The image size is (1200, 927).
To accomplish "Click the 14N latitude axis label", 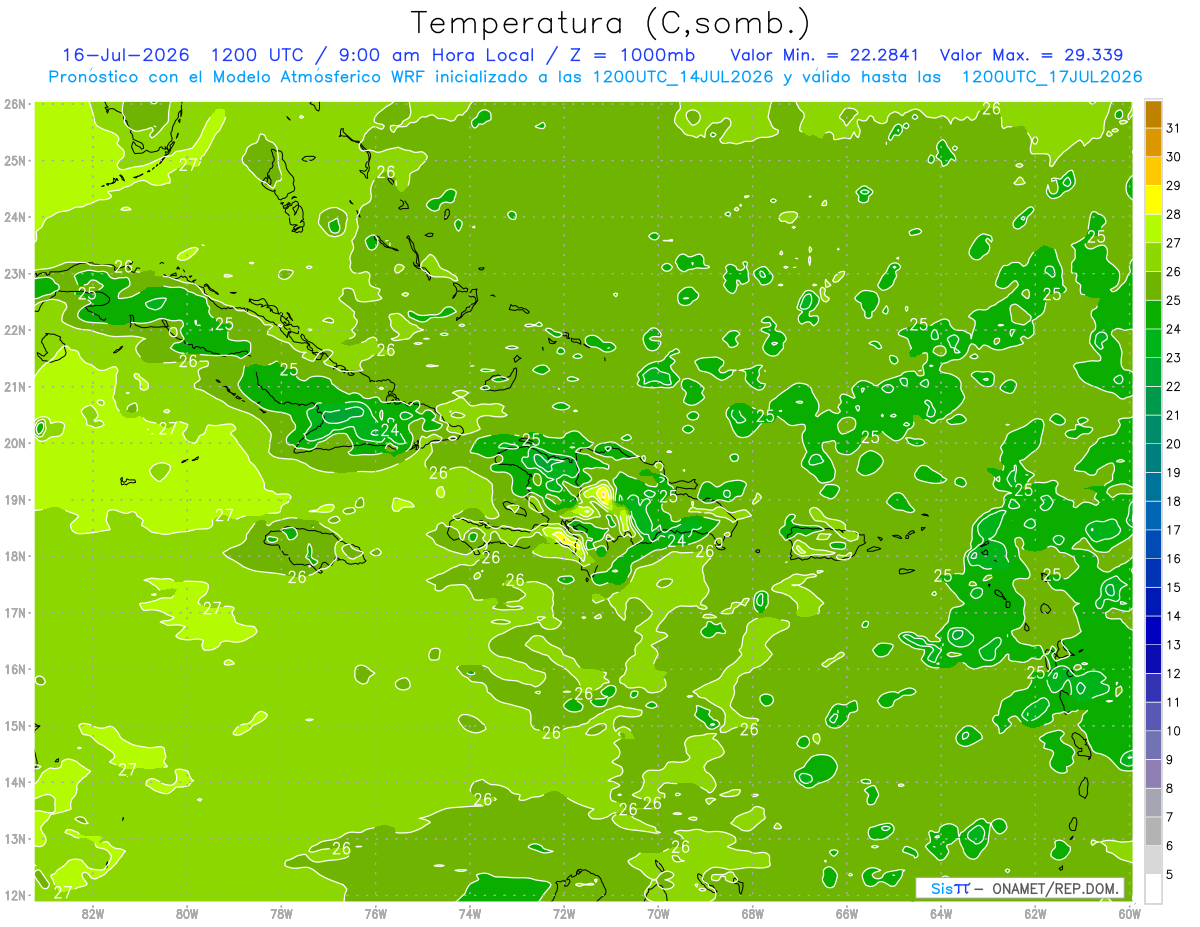I will pos(15,782).
